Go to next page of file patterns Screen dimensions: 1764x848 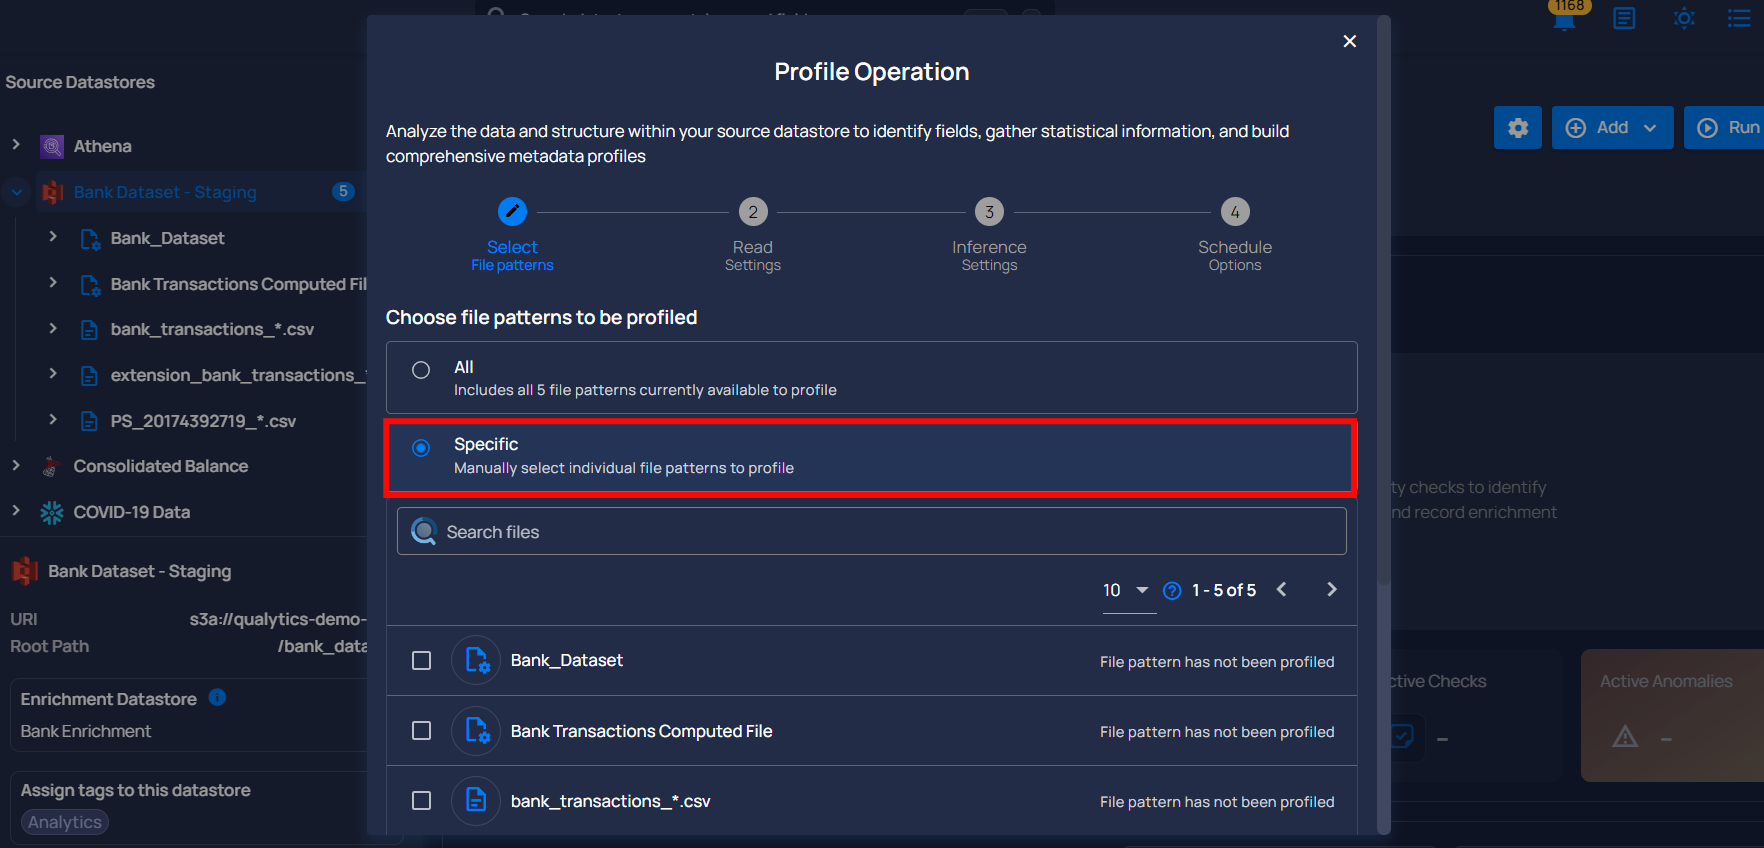click(1331, 589)
